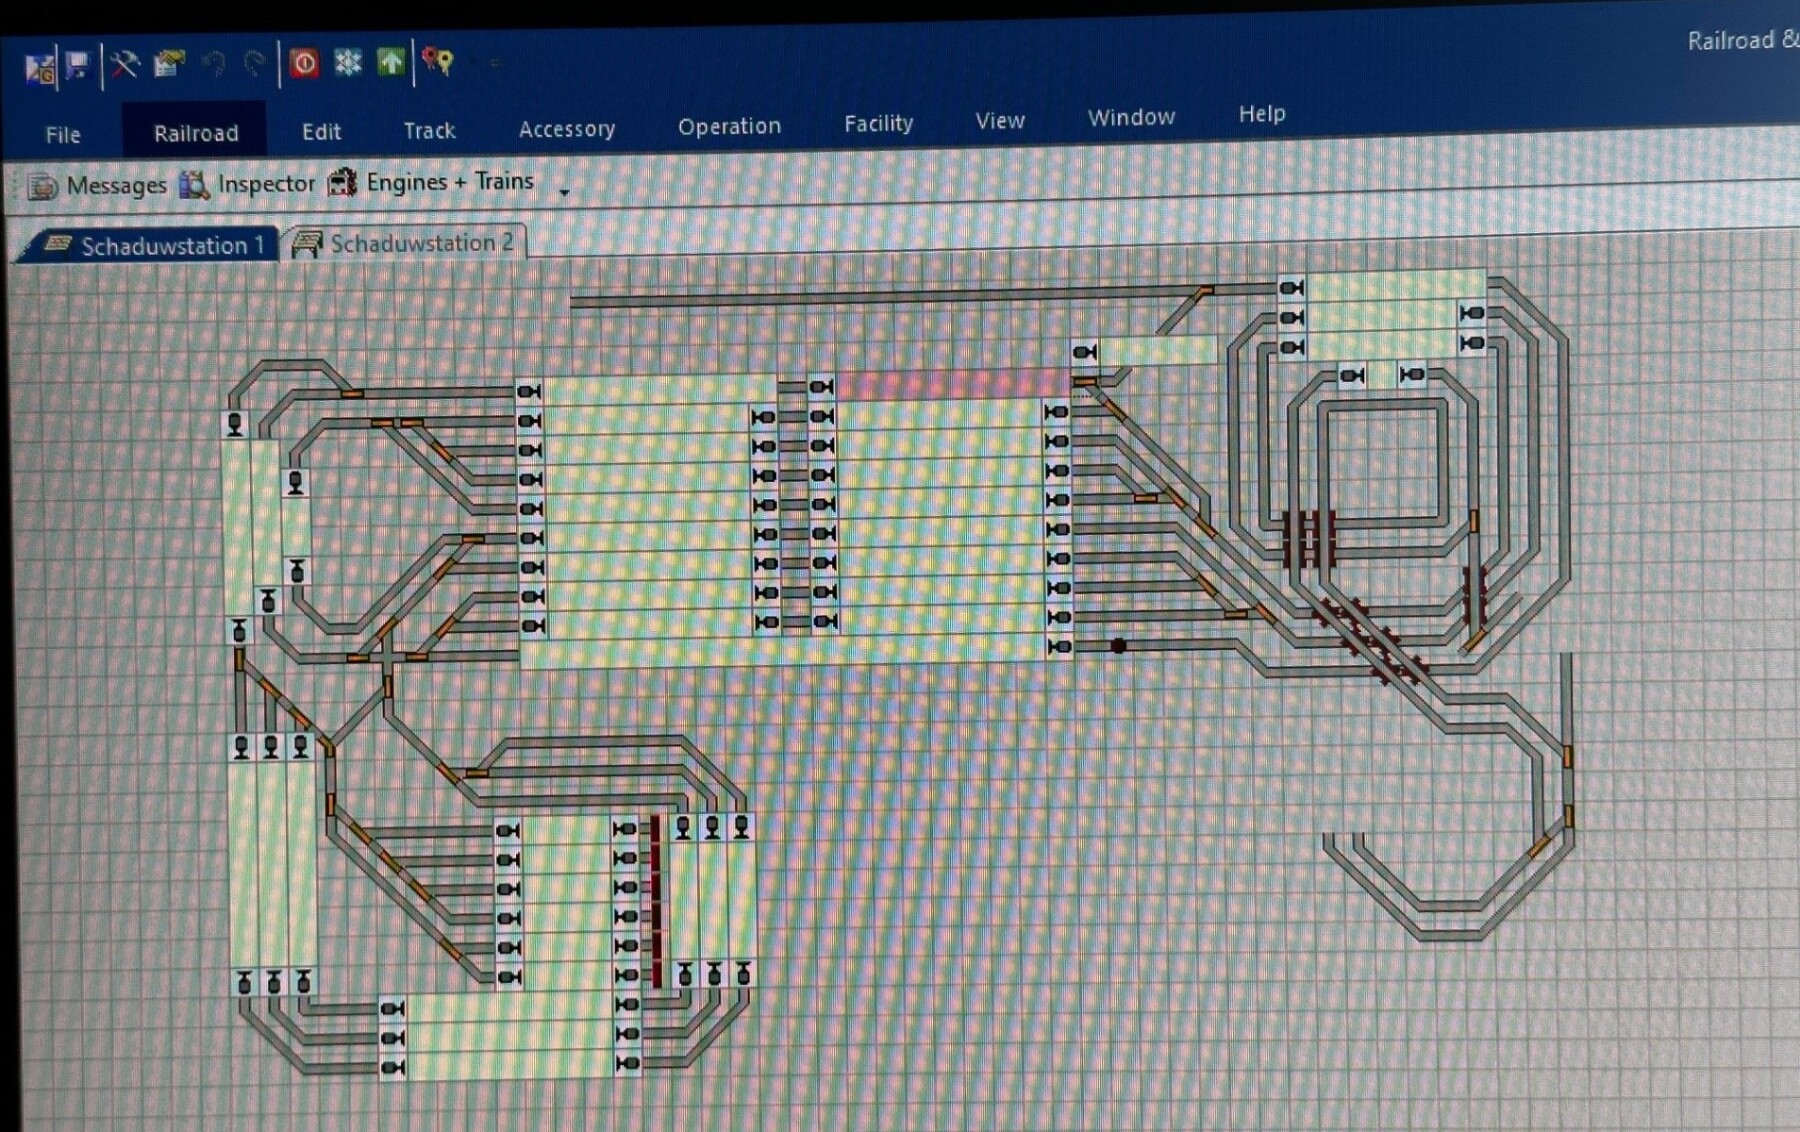Click the Engines + Trains locomotive icon

tap(343, 182)
